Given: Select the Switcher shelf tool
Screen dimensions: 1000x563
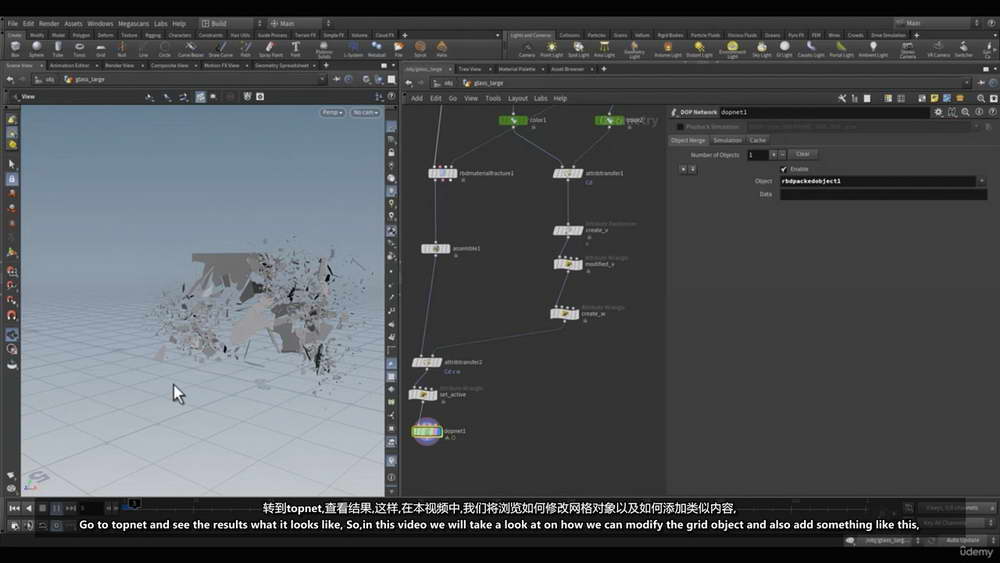Looking at the screenshot, I should point(964,49).
